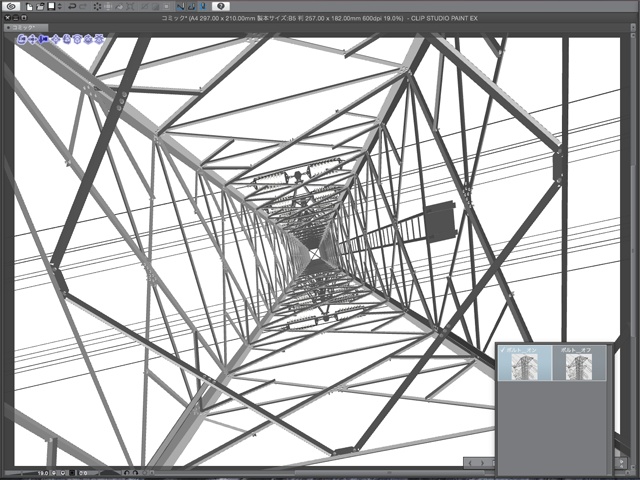Toggle Snap to Special Ruler icon
This screenshot has height=480, width=640.
click(191, 7)
